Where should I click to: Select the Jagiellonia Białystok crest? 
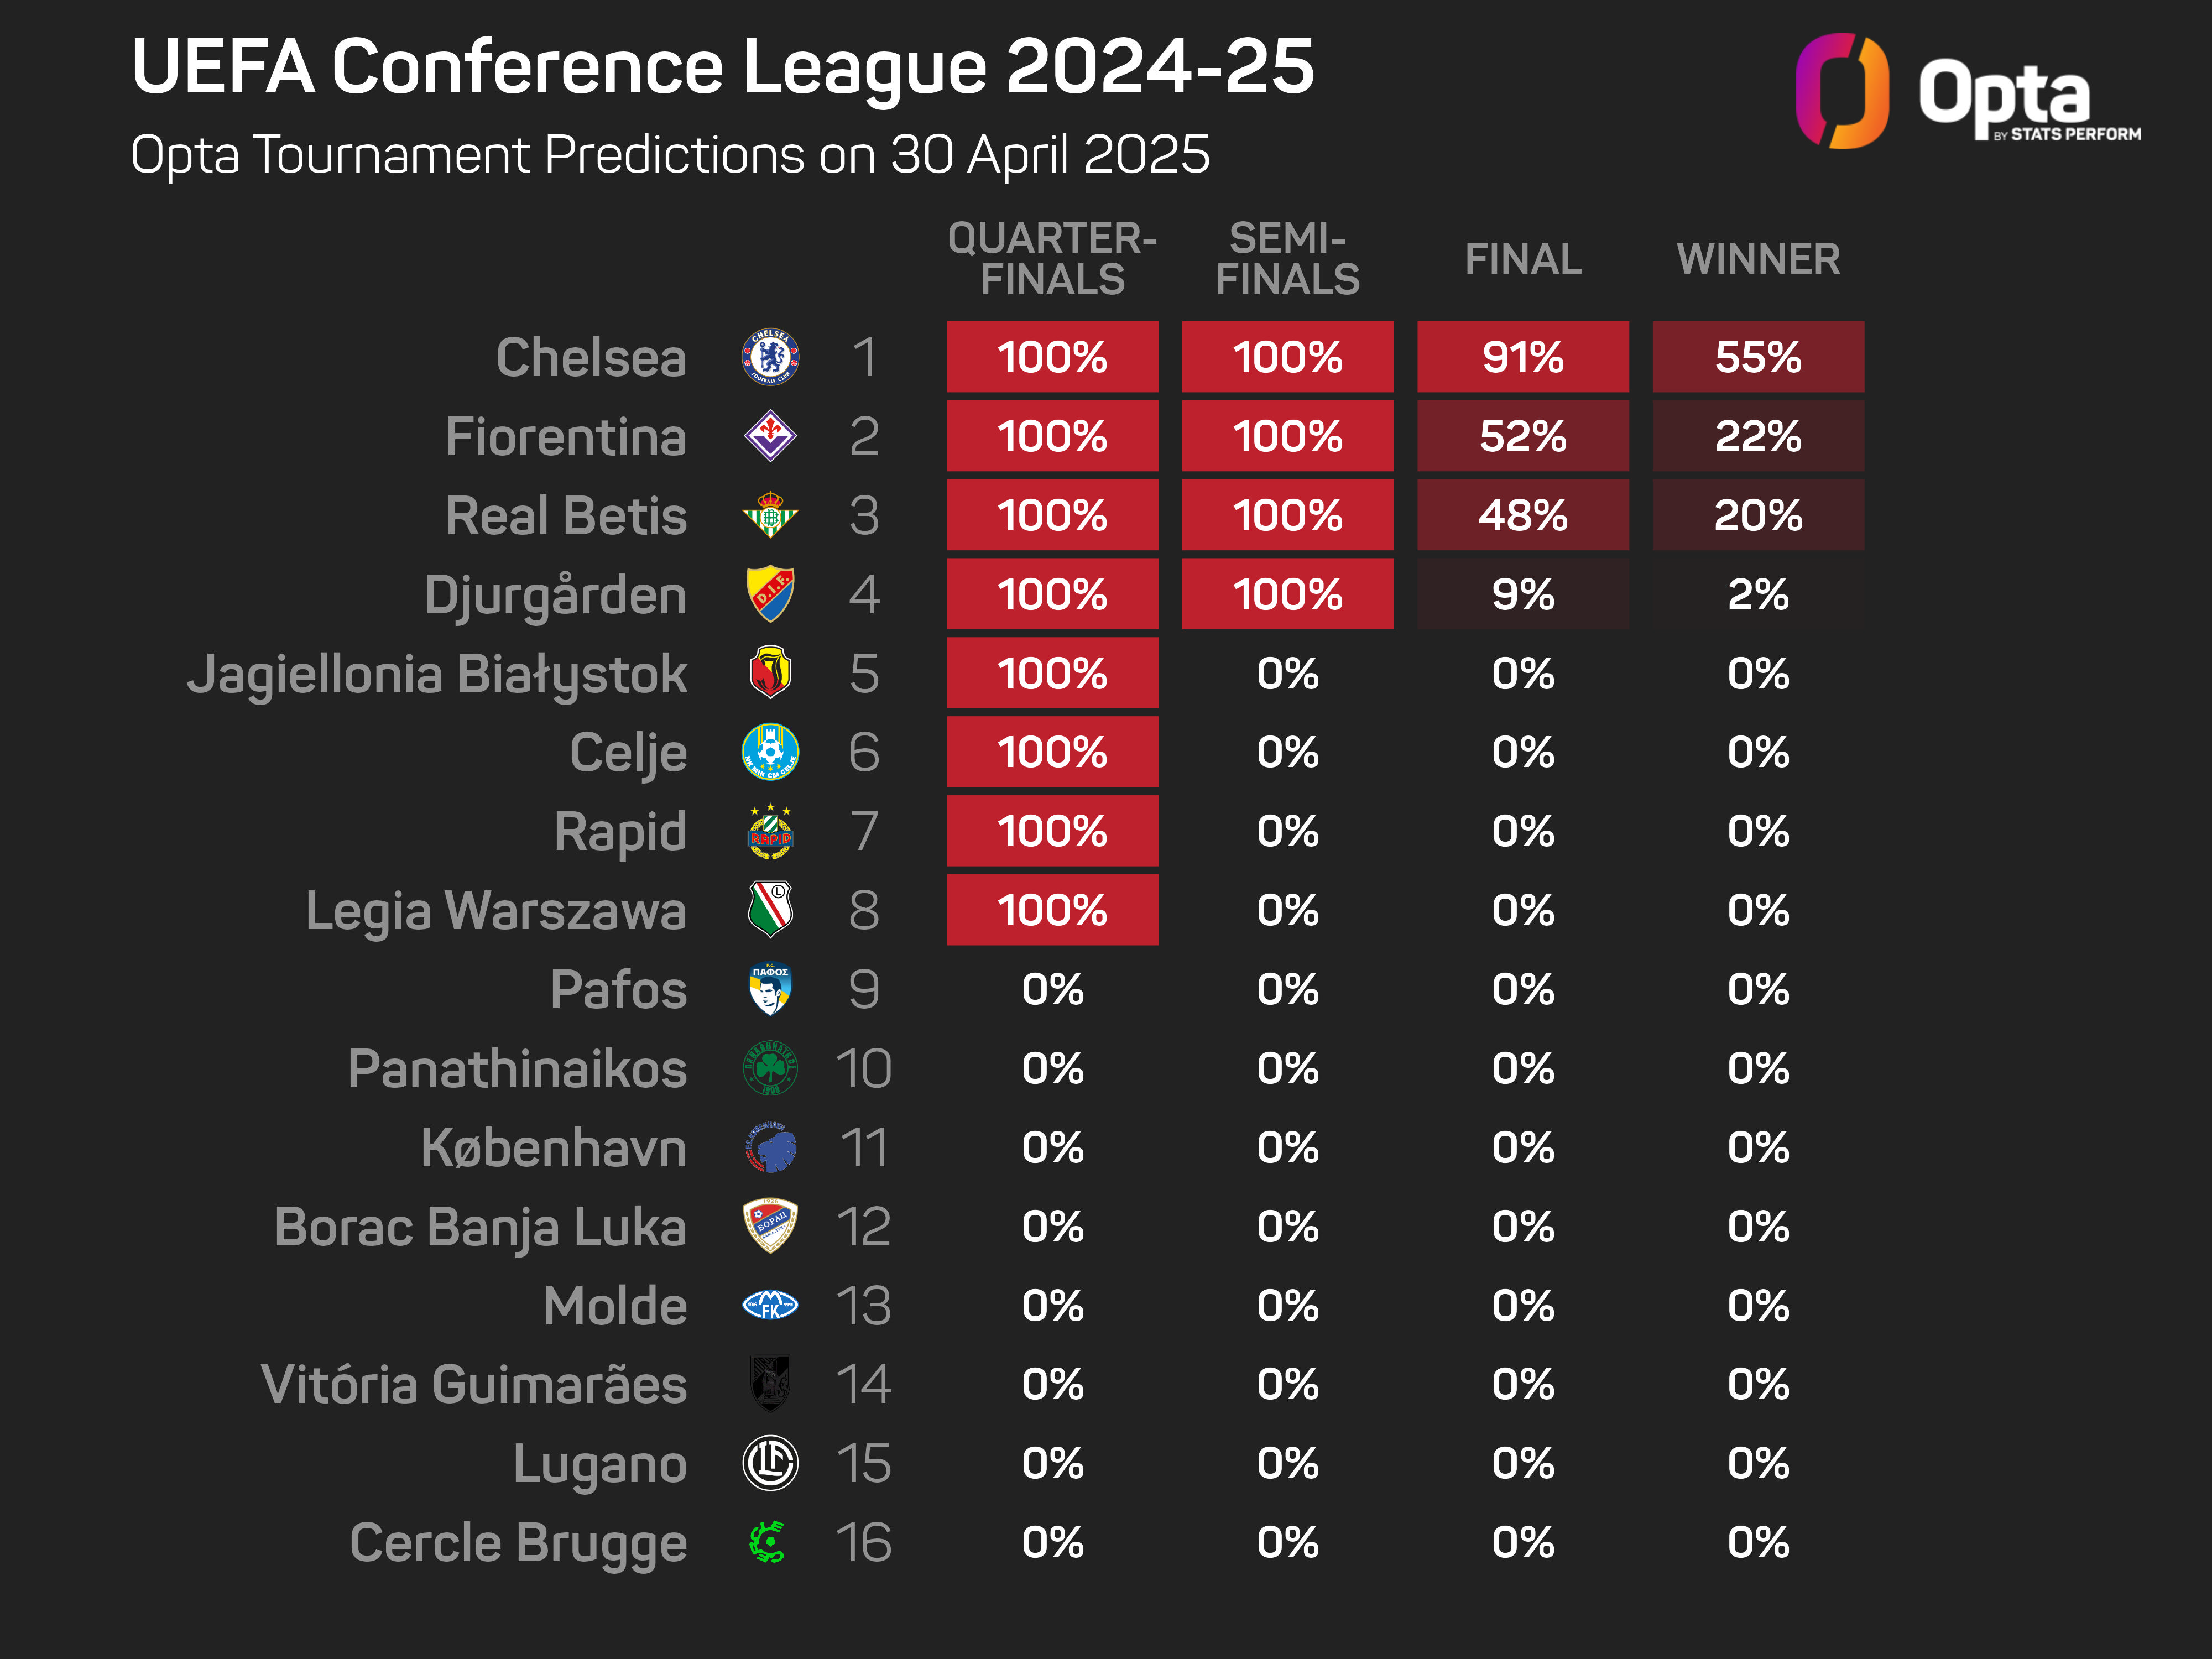770,673
